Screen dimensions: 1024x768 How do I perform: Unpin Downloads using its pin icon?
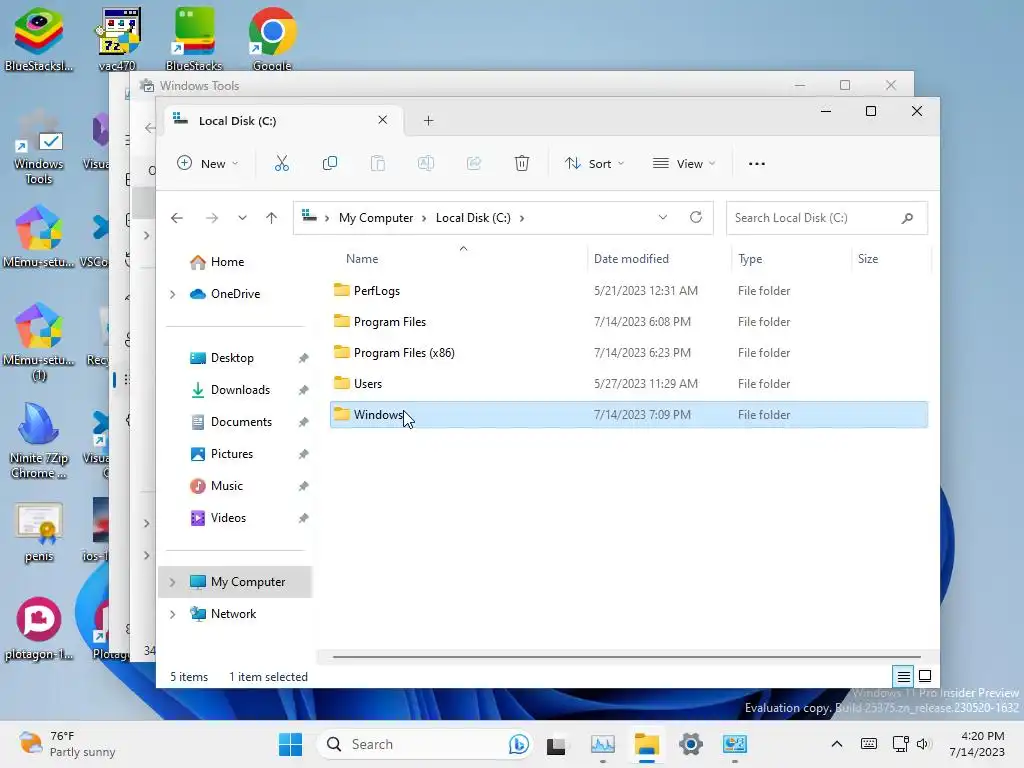click(x=304, y=390)
